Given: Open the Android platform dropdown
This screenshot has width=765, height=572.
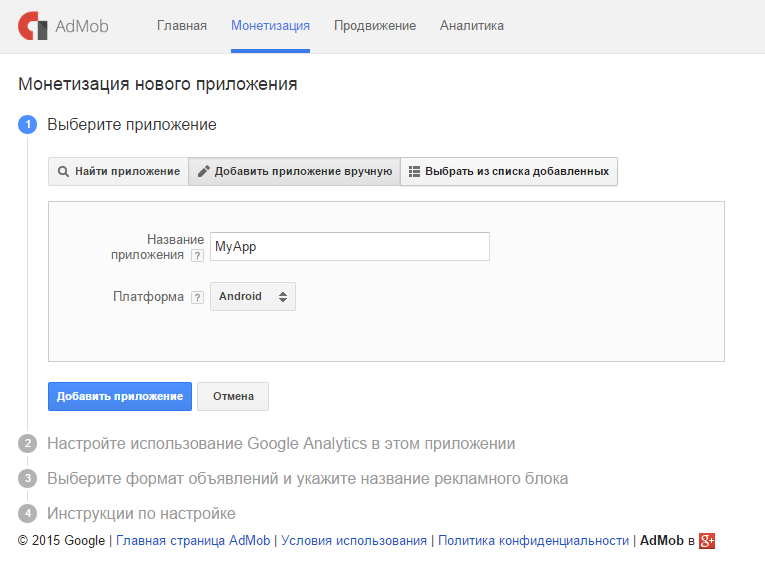Looking at the screenshot, I should pos(253,296).
